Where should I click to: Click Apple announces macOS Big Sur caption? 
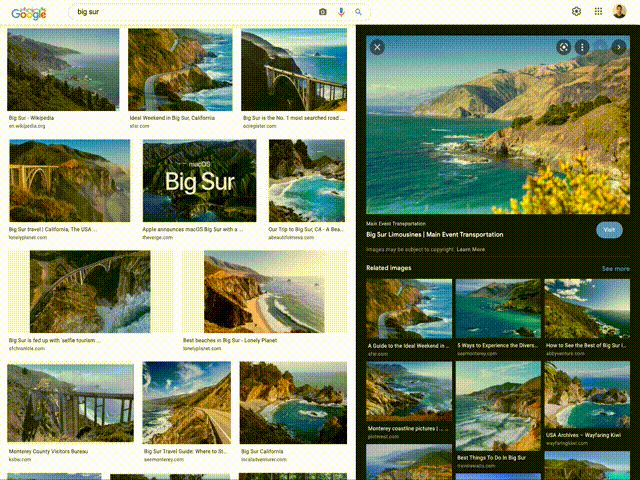(x=193, y=229)
